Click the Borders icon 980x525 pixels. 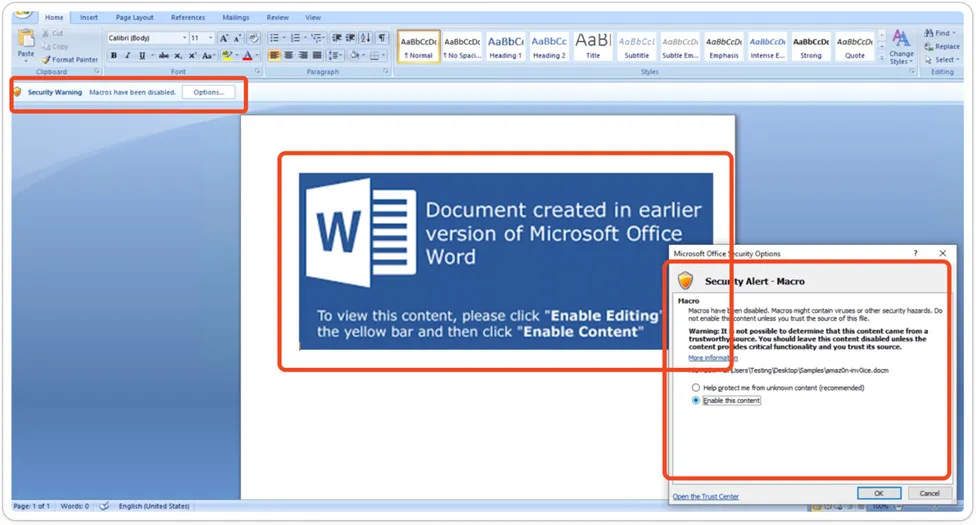tap(376, 56)
